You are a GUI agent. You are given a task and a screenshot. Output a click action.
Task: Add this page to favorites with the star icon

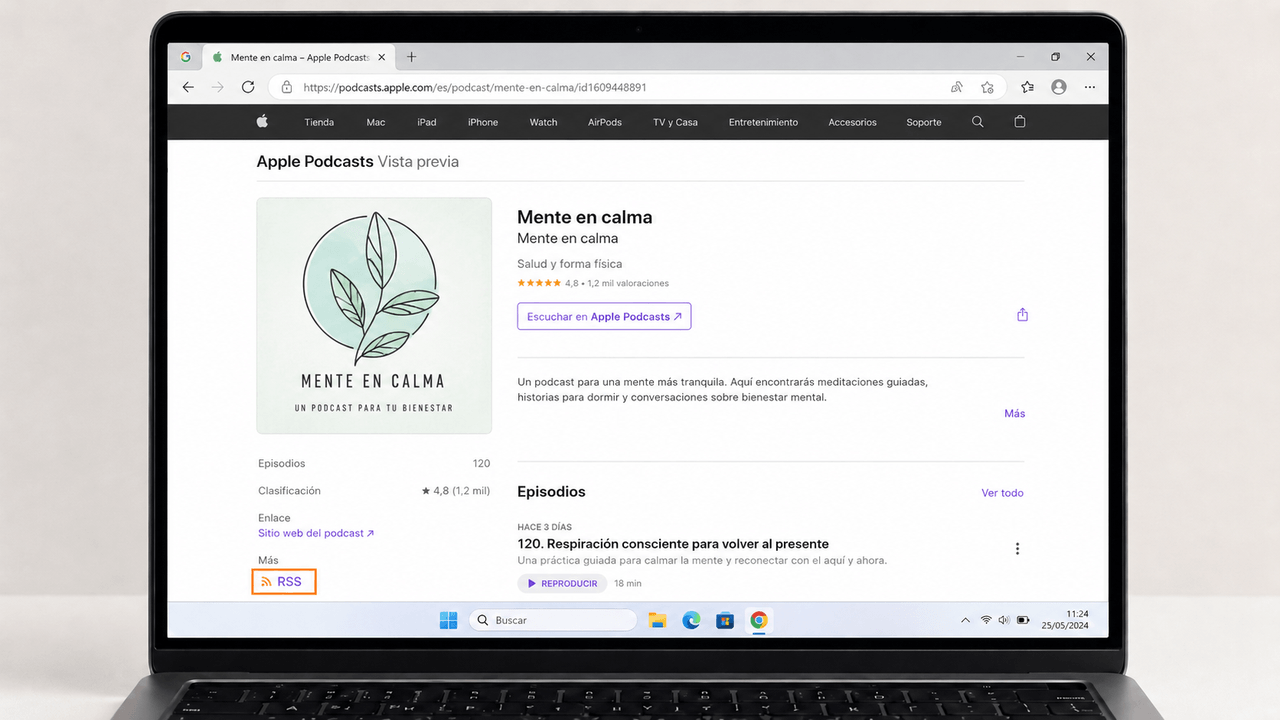[987, 87]
